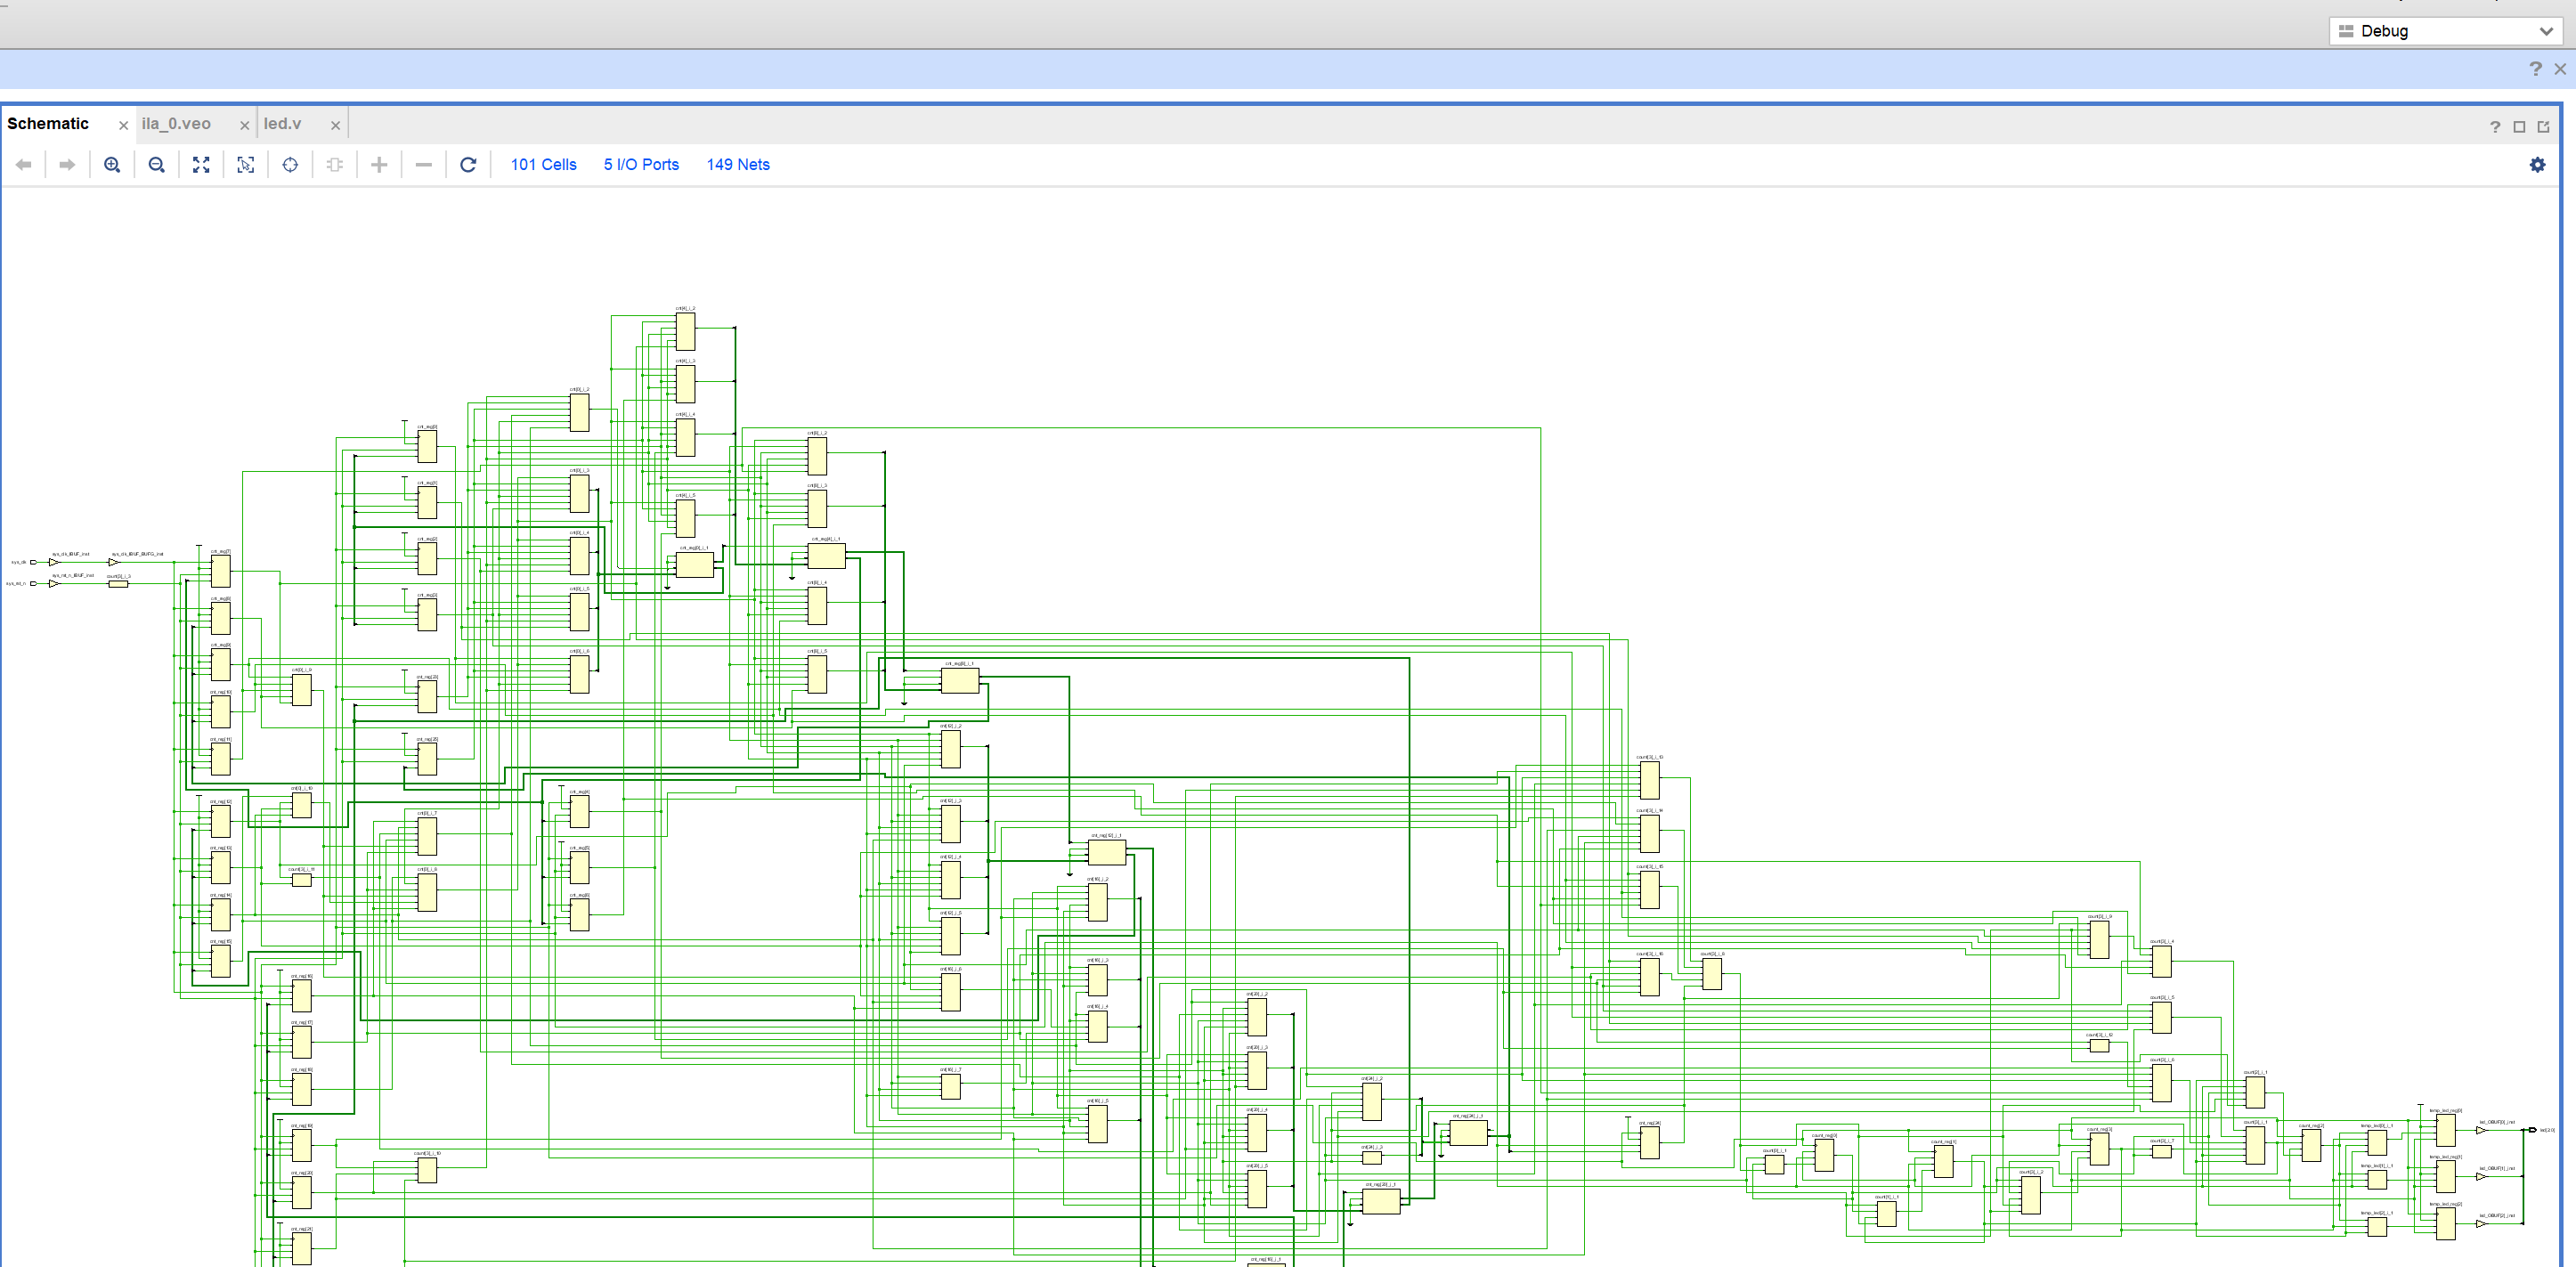Click the 149 Nets link

[738, 165]
